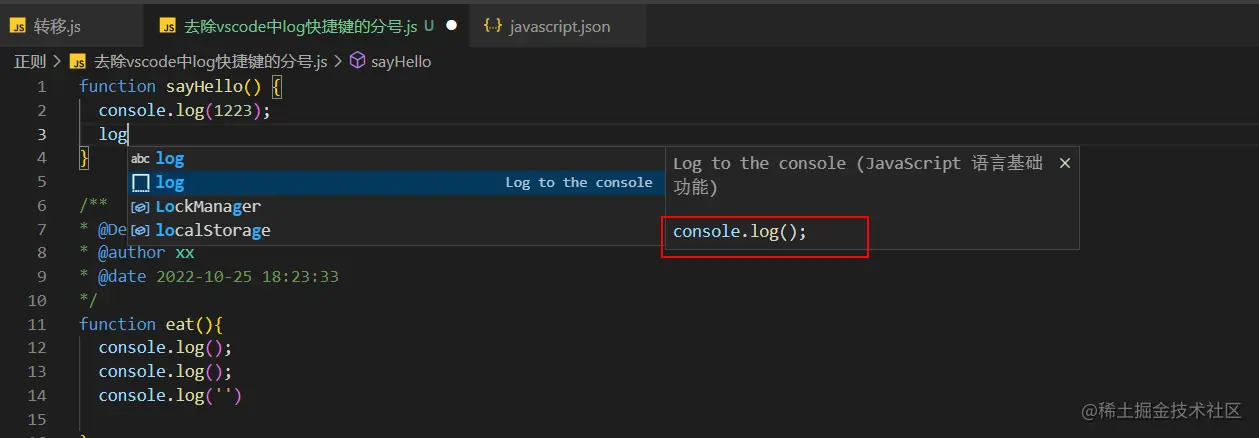1259x438 pixels.
Task: Click the snippet square icon beside selected log
Action: (x=141, y=182)
